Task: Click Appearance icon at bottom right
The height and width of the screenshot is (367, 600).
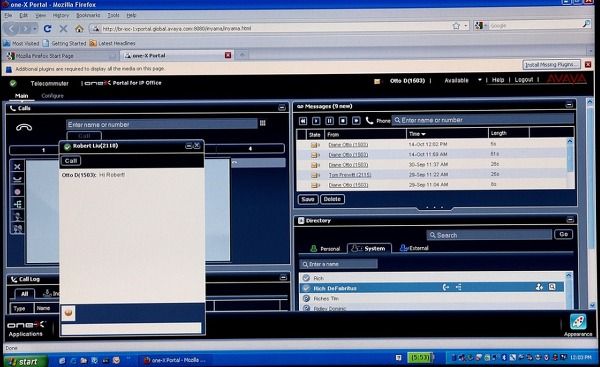Action: coord(578,322)
